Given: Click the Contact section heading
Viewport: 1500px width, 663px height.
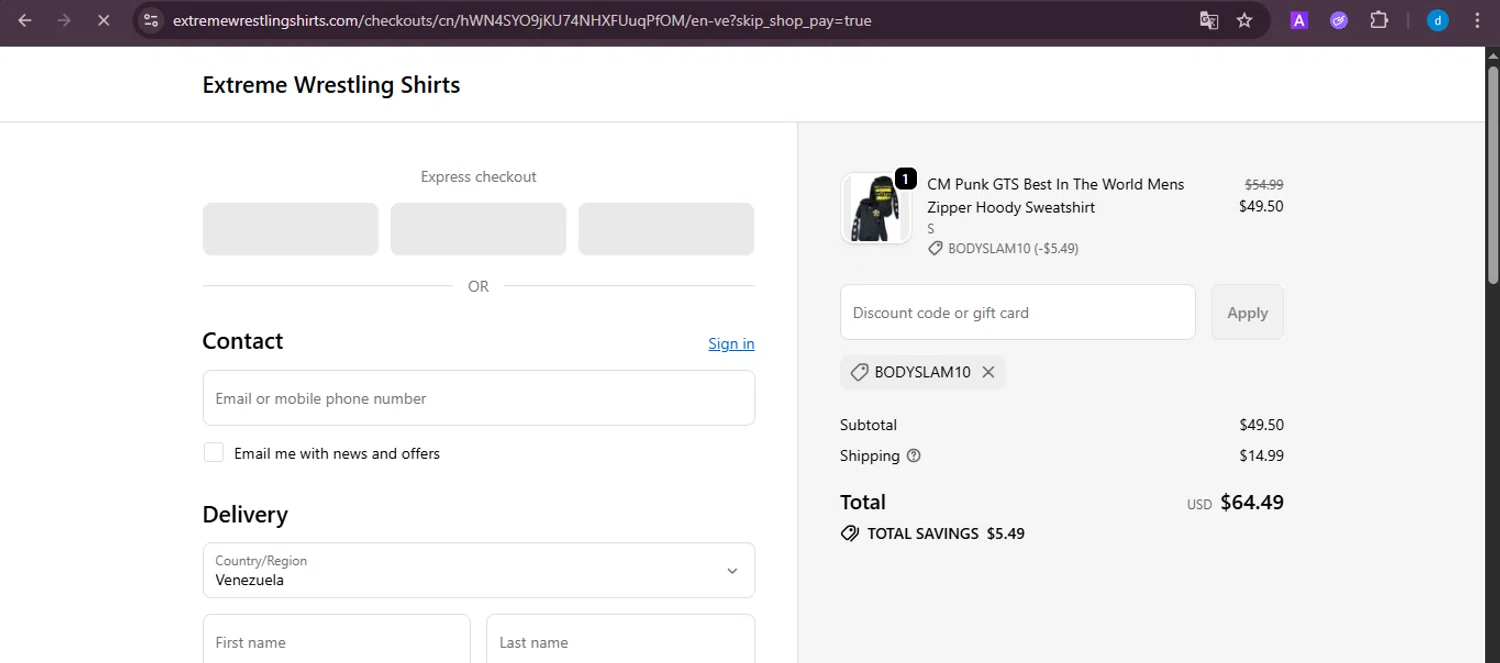Looking at the screenshot, I should click(x=243, y=341).
